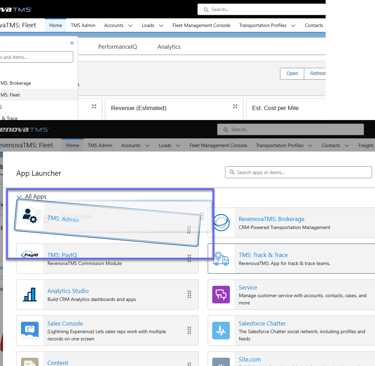Open TMS Admin tab in dimmed nav bar
The width and height of the screenshot is (375, 366).
click(100, 145)
